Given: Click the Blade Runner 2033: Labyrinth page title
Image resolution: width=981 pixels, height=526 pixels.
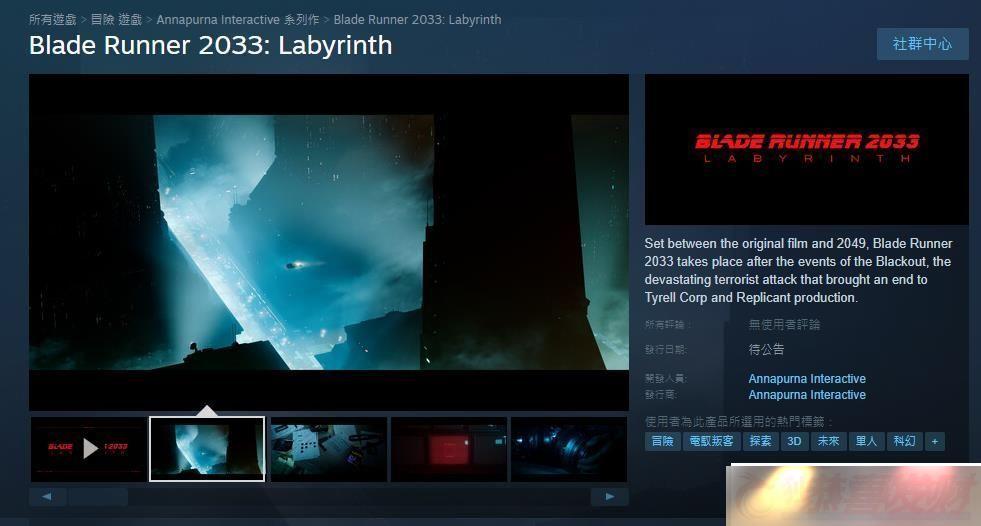Looking at the screenshot, I should 211,45.
